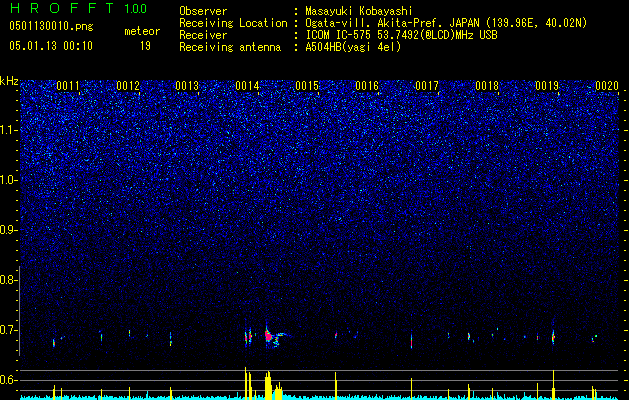Click the yellow power peak after 0019
629x400 pixels.
coord(553,384)
